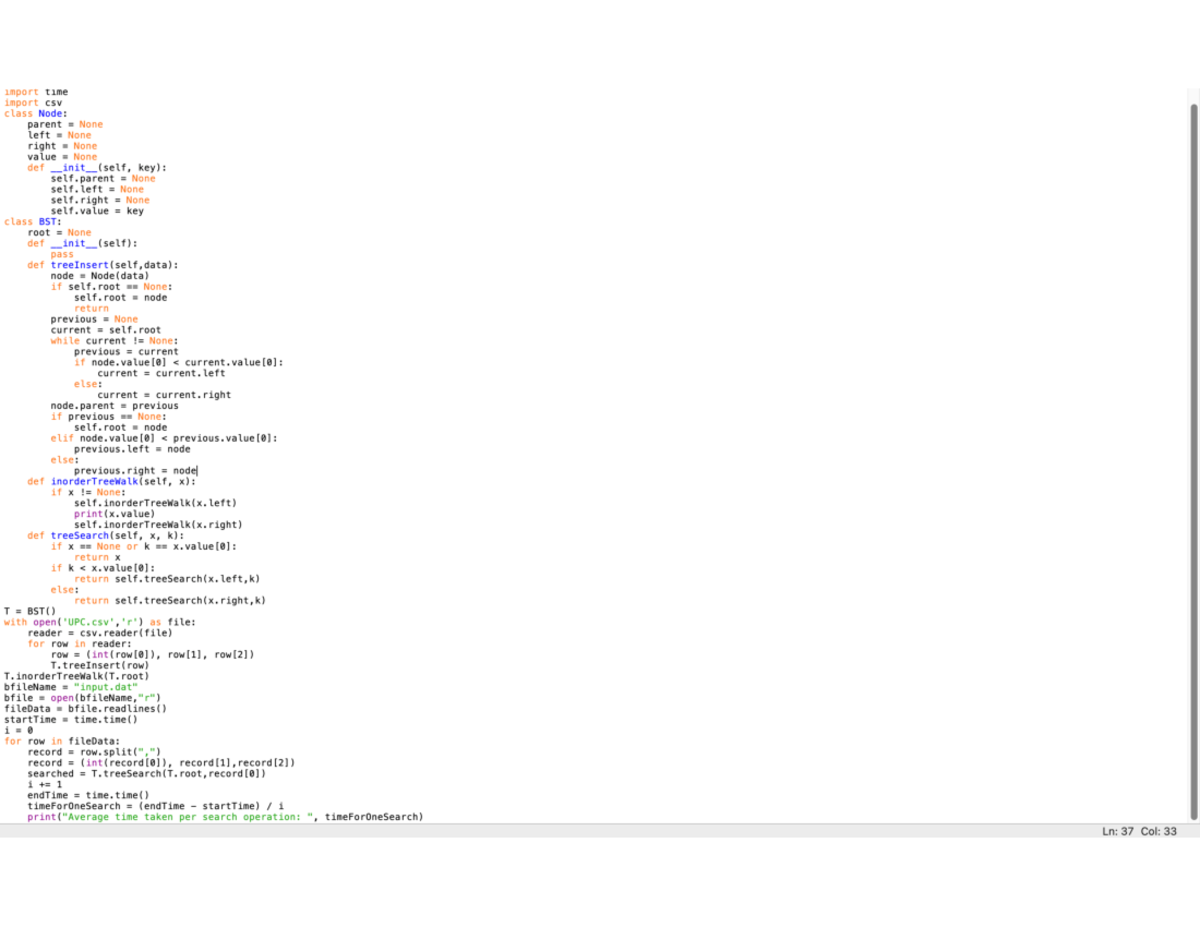Screen dimensions: 1200x927
Task: Click the Ln: 37 line indicator
Action: (1117, 832)
